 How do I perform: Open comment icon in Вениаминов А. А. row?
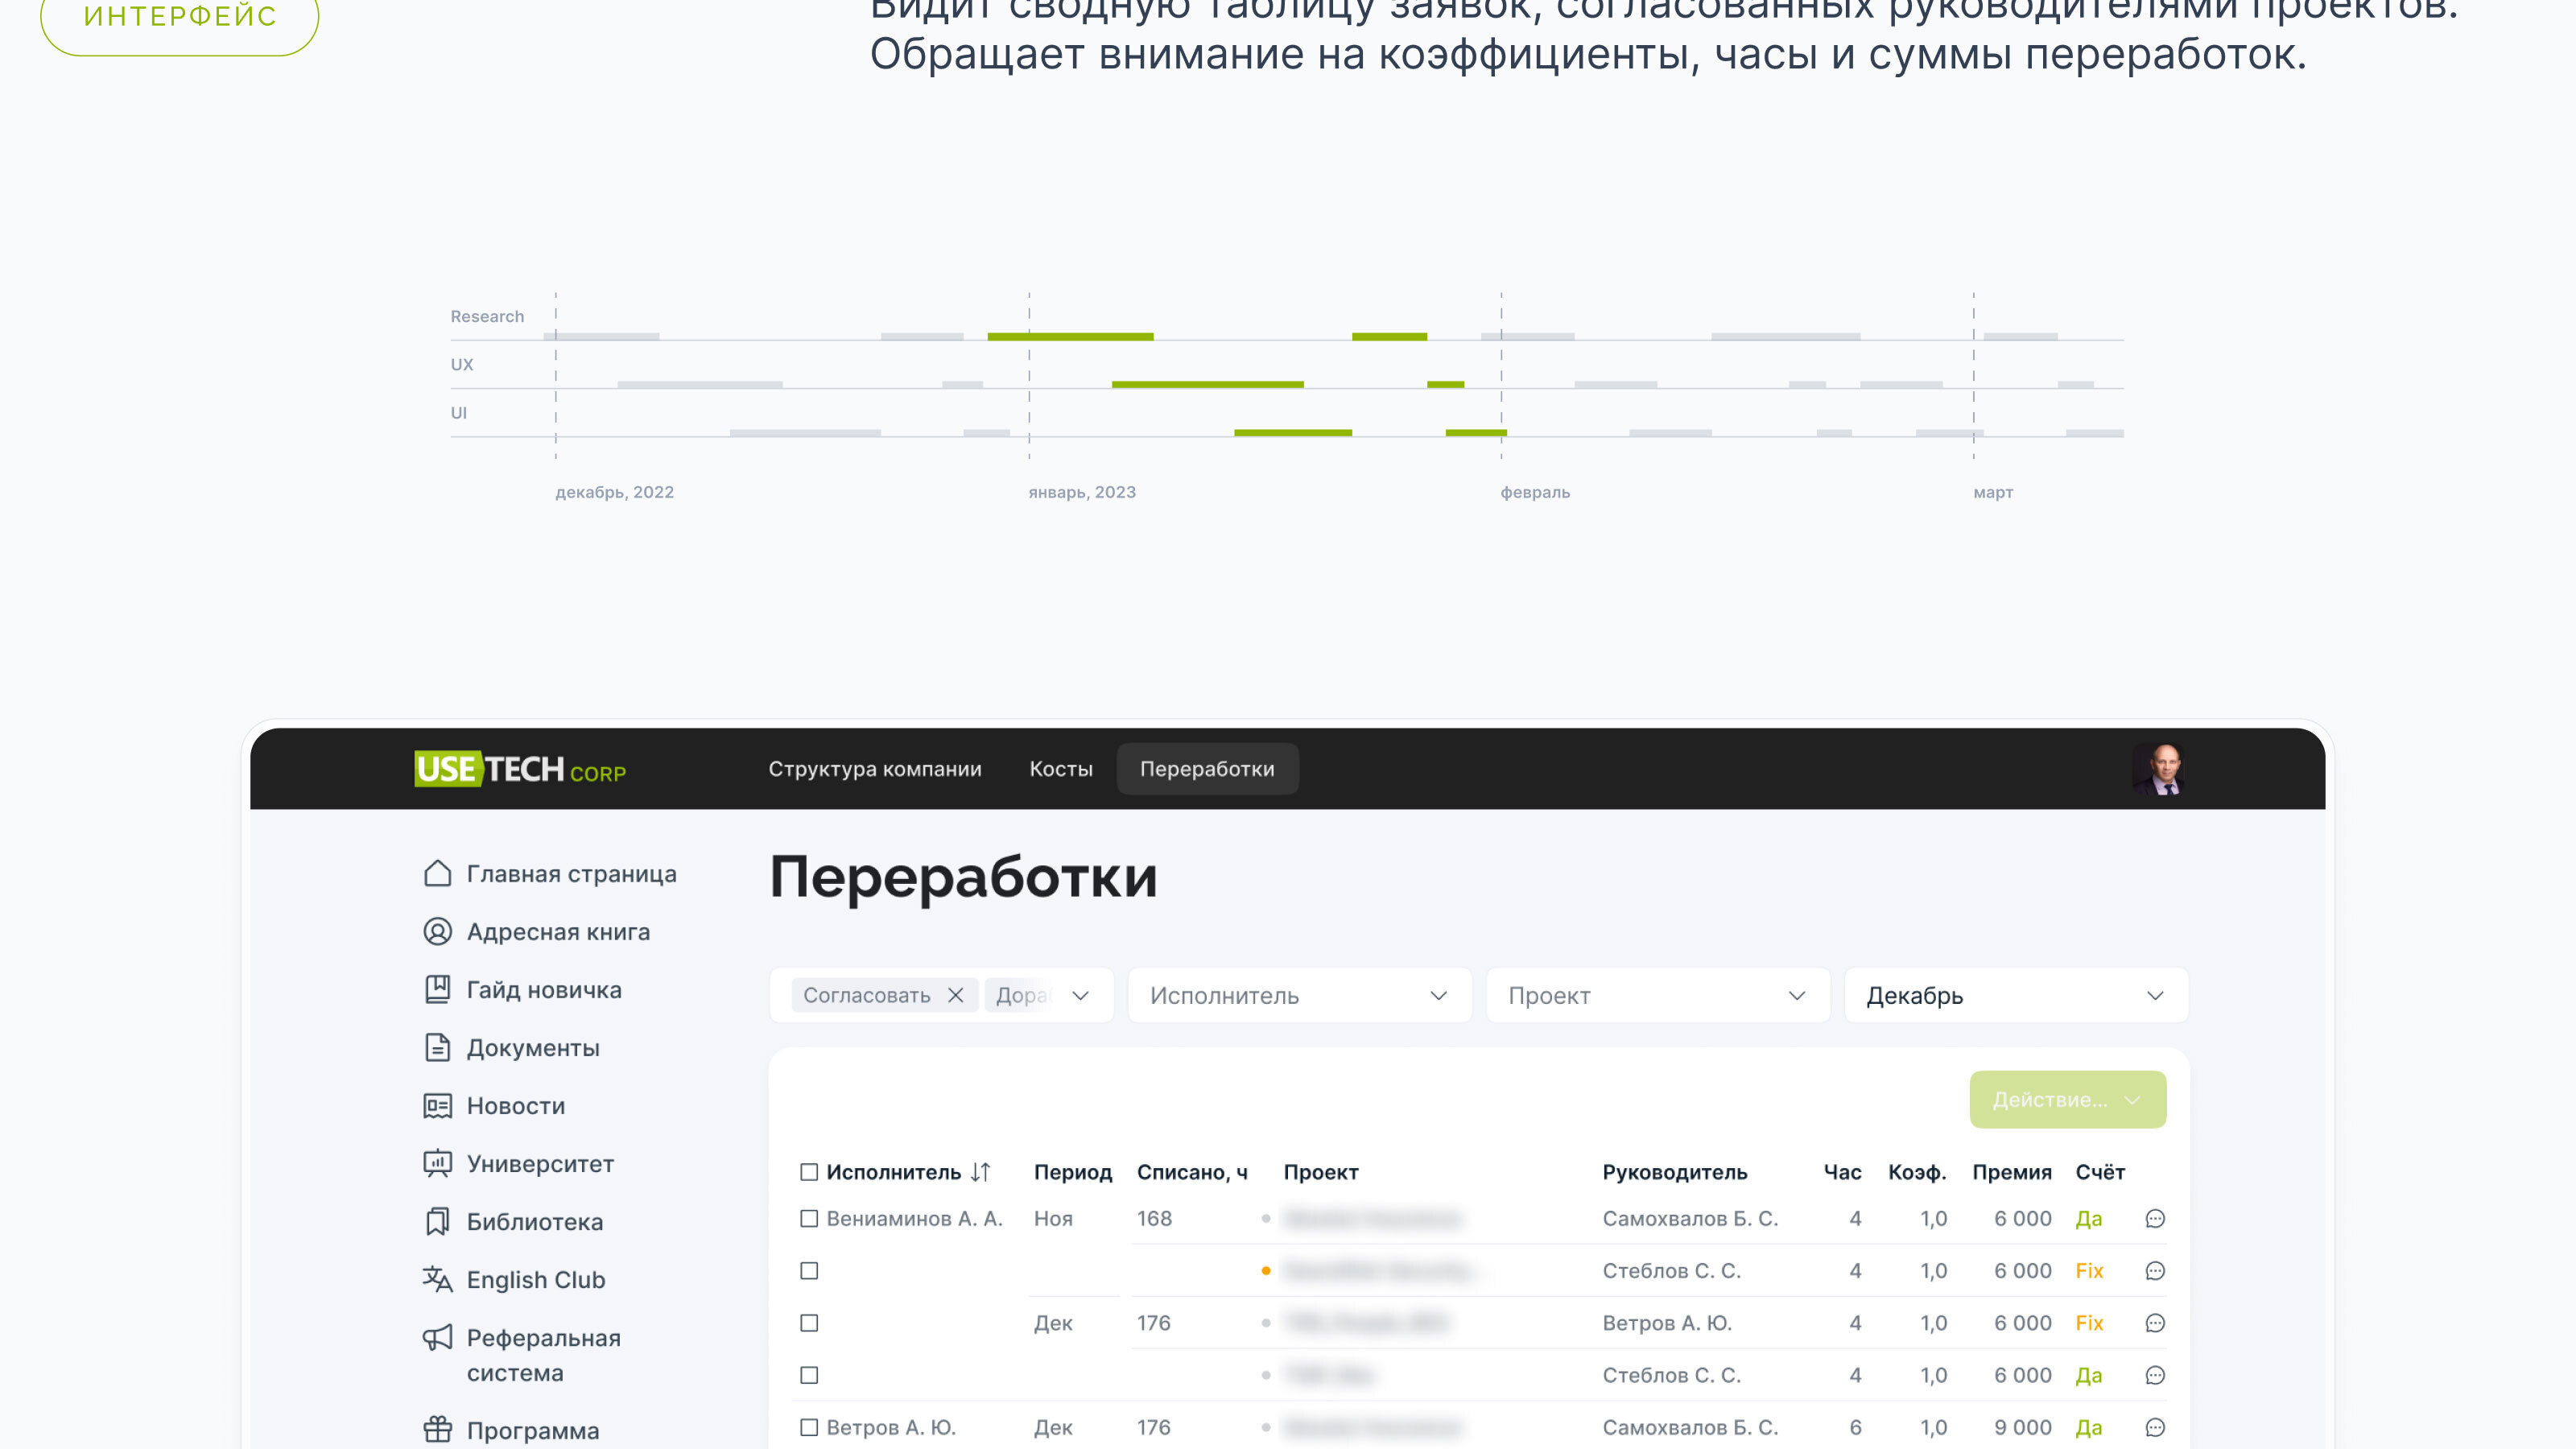click(x=2155, y=1218)
